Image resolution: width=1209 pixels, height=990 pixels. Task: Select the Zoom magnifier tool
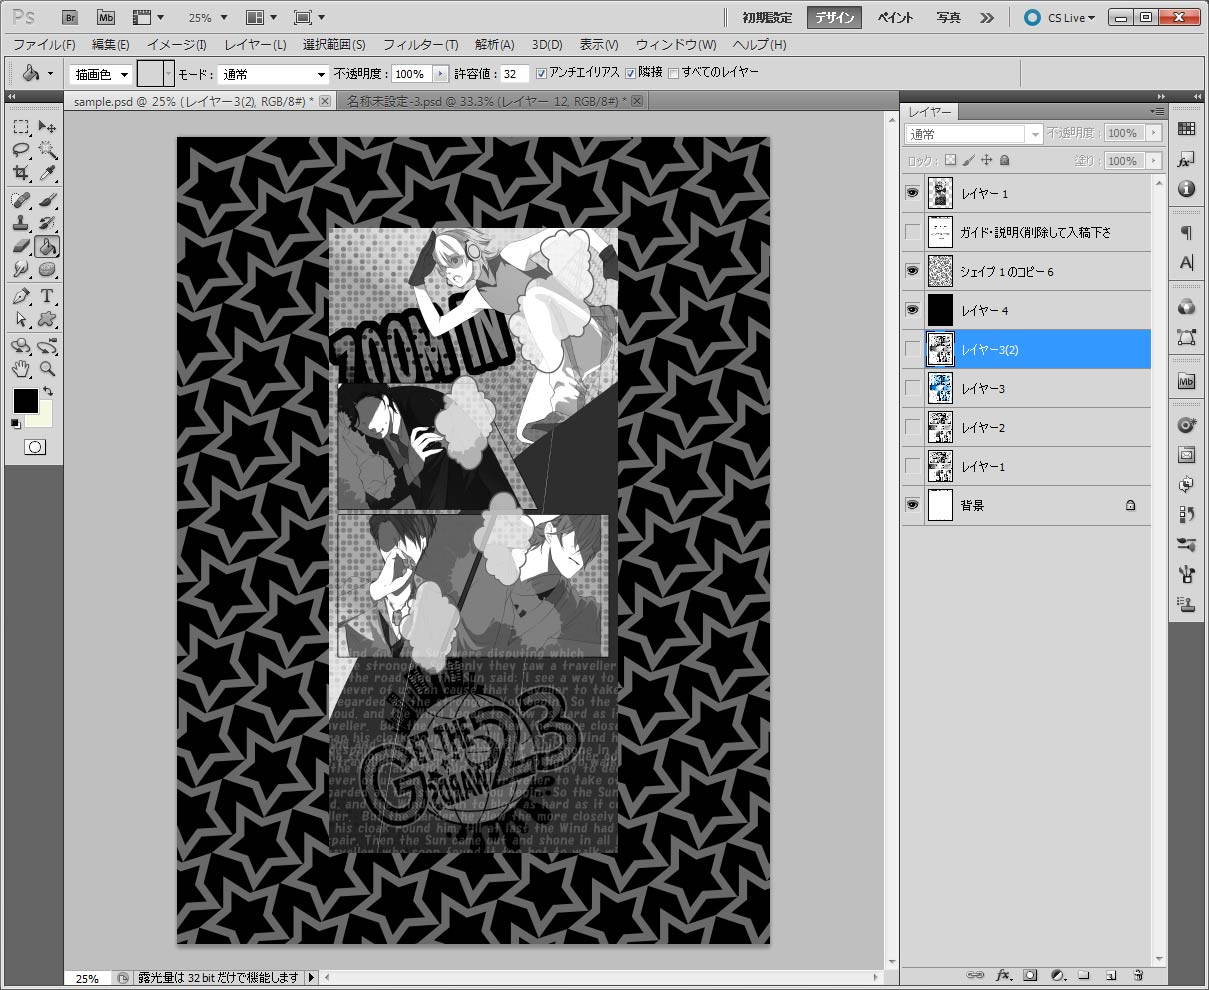tap(47, 369)
